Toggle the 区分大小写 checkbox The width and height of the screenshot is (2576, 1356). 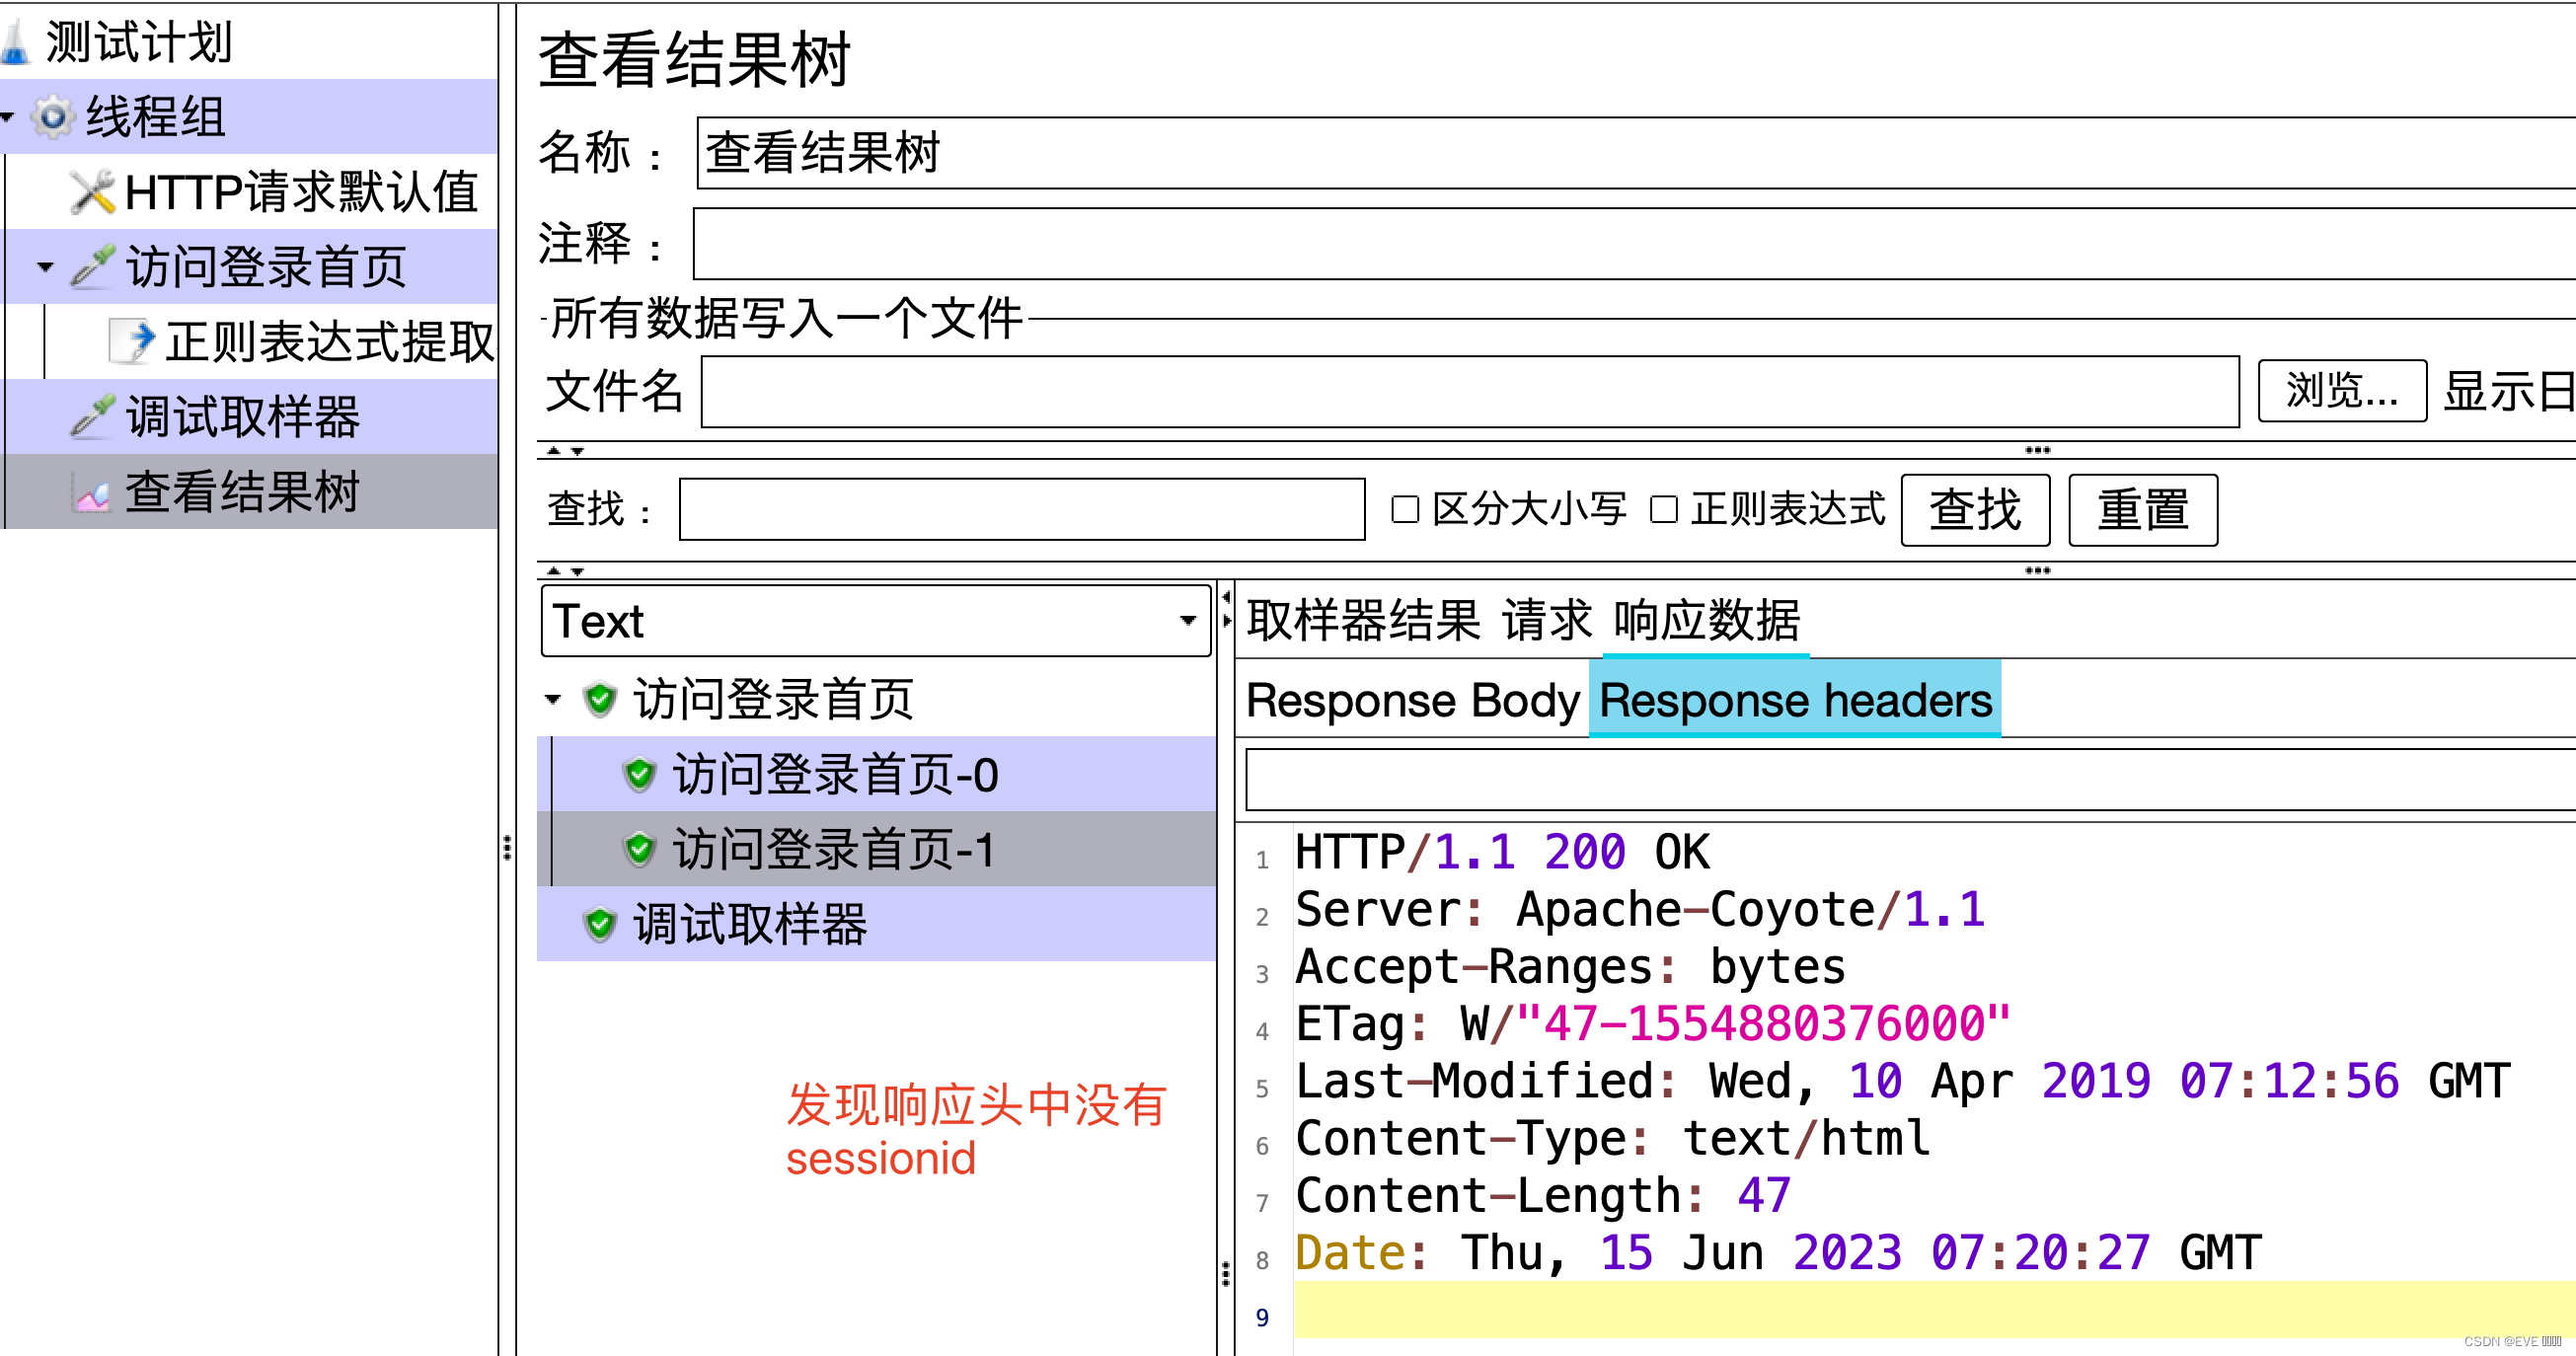[1405, 510]
